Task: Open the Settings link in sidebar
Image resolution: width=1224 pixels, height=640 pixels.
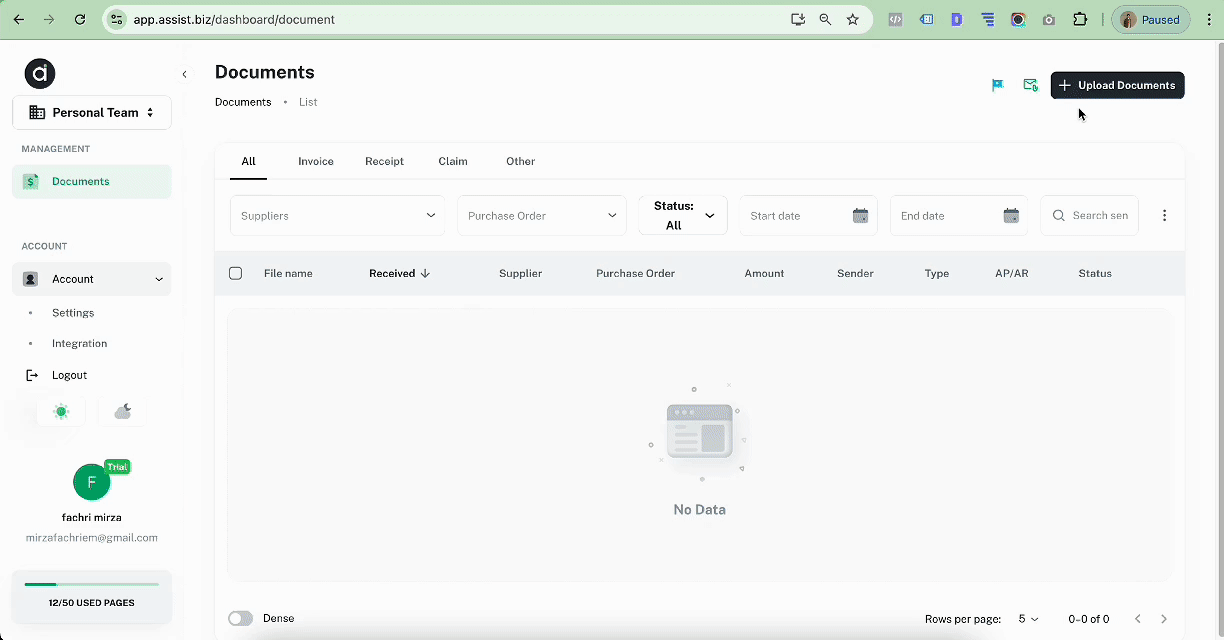Action: point(73,313)
